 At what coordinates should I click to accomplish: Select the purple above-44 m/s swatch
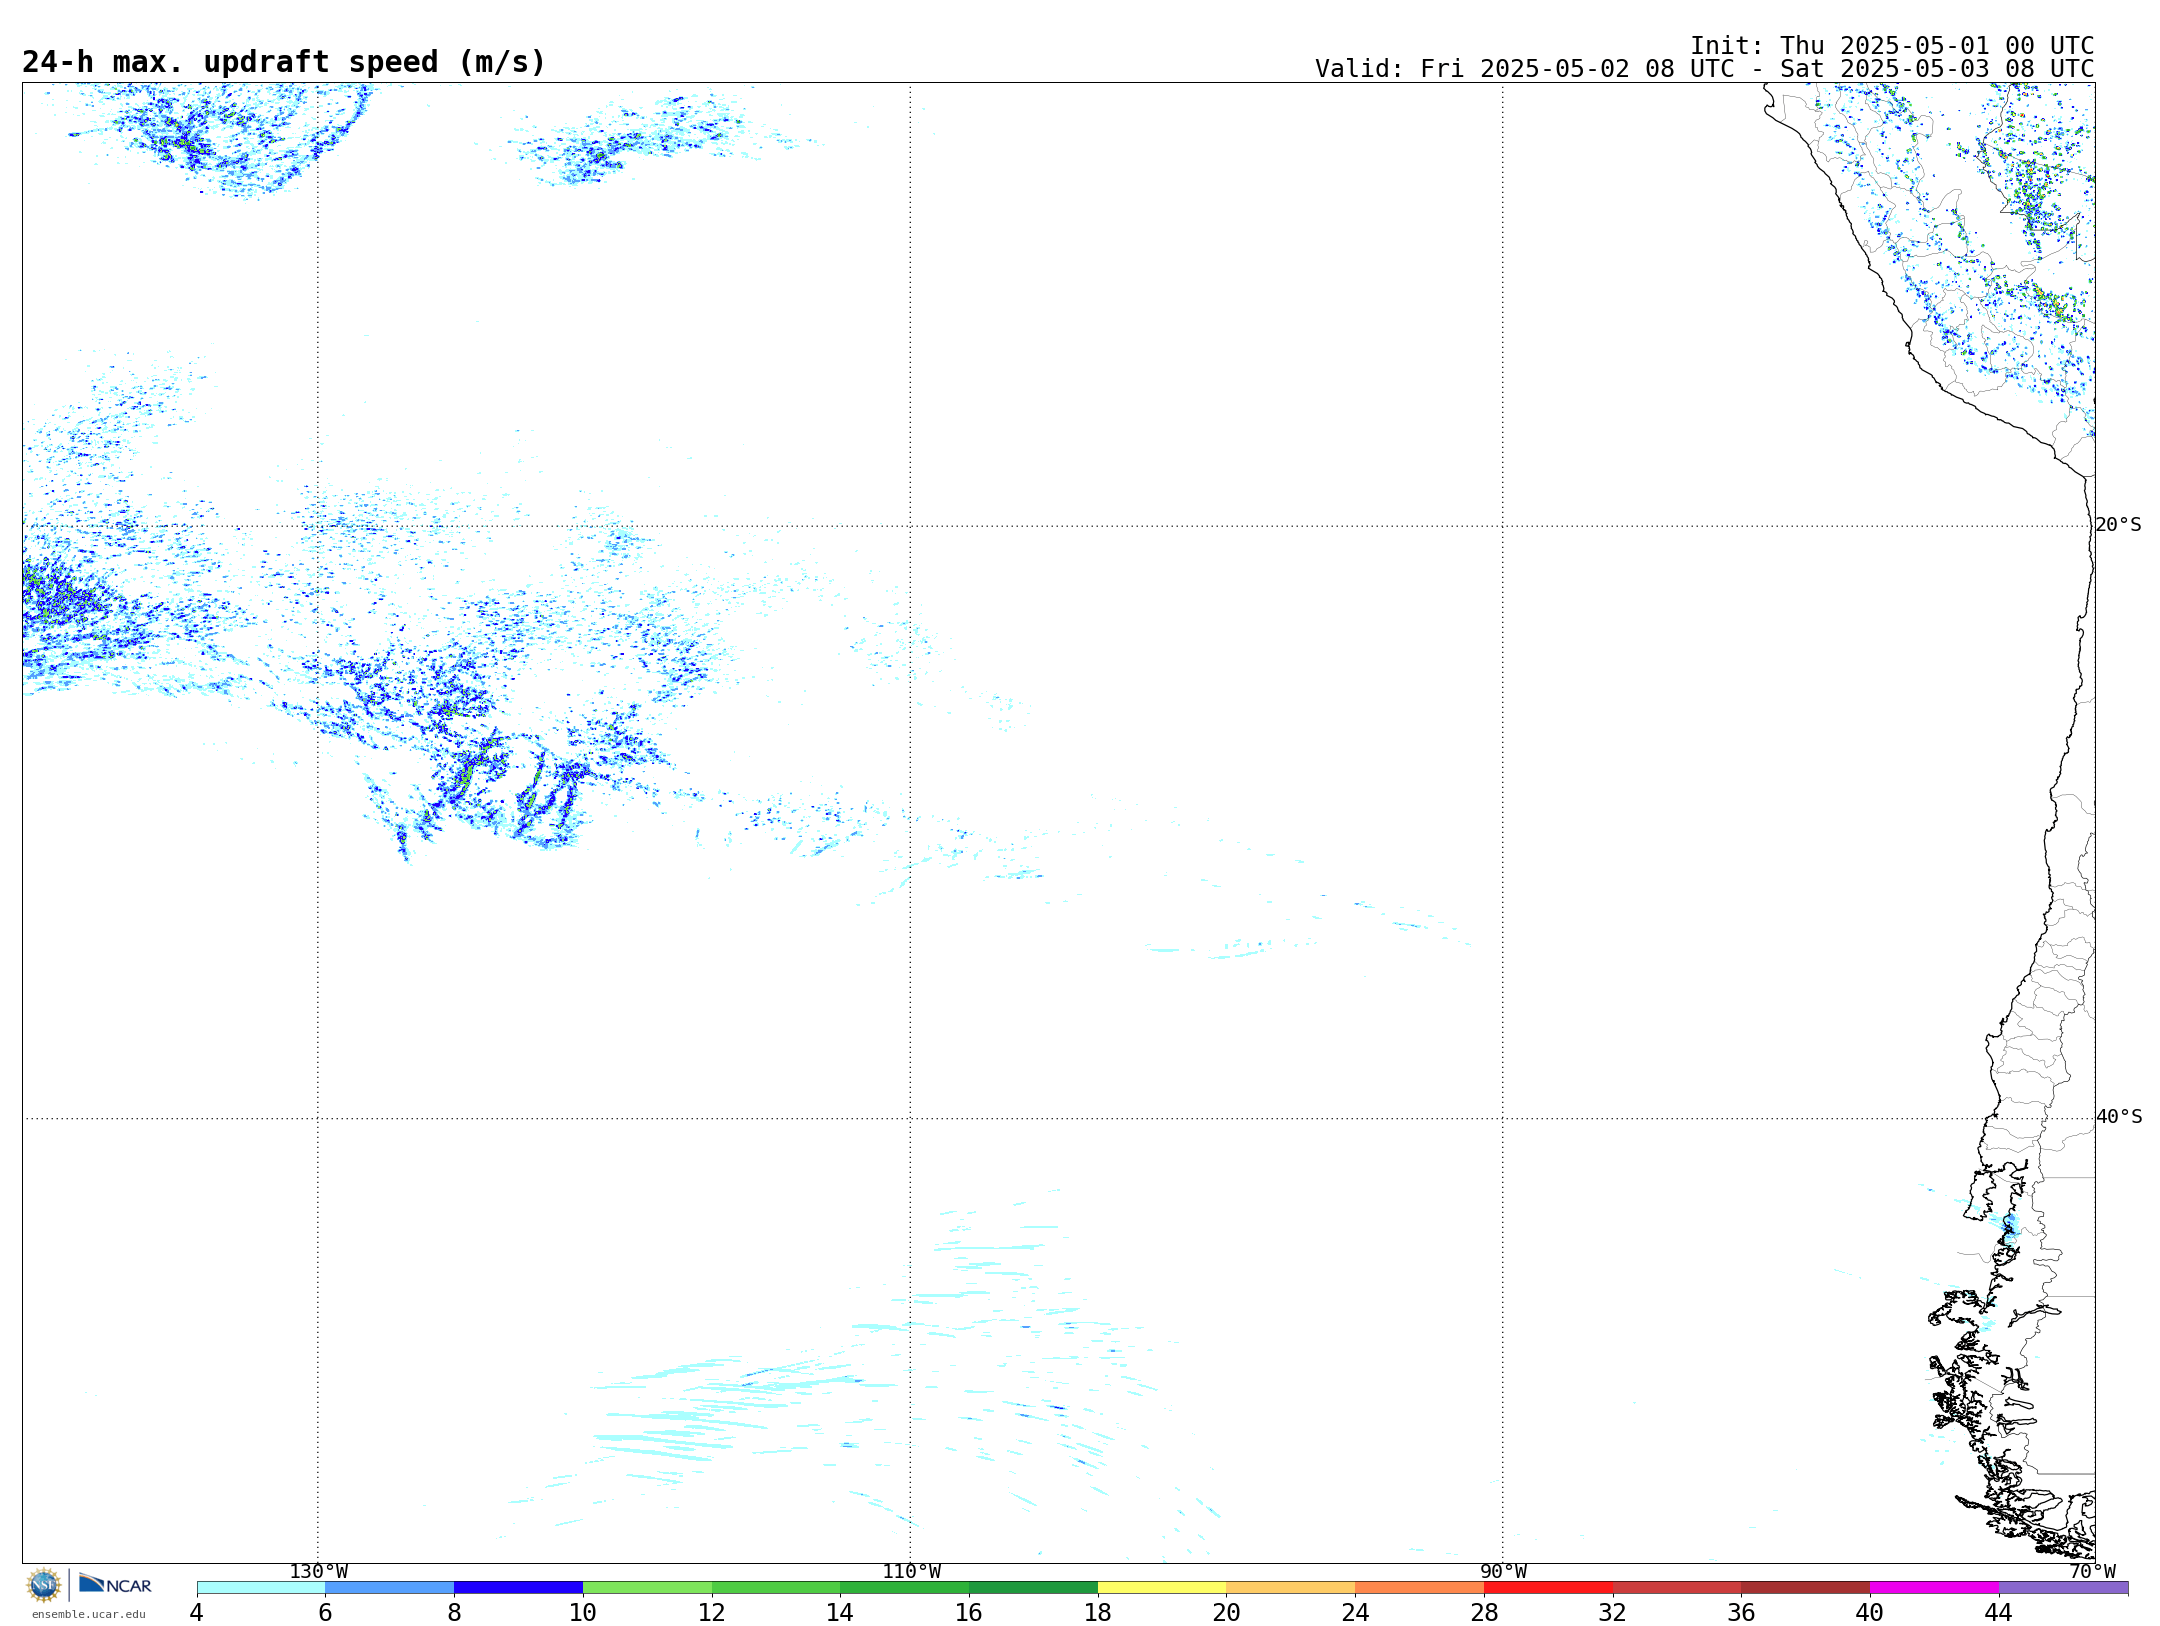[2063, 1588]
